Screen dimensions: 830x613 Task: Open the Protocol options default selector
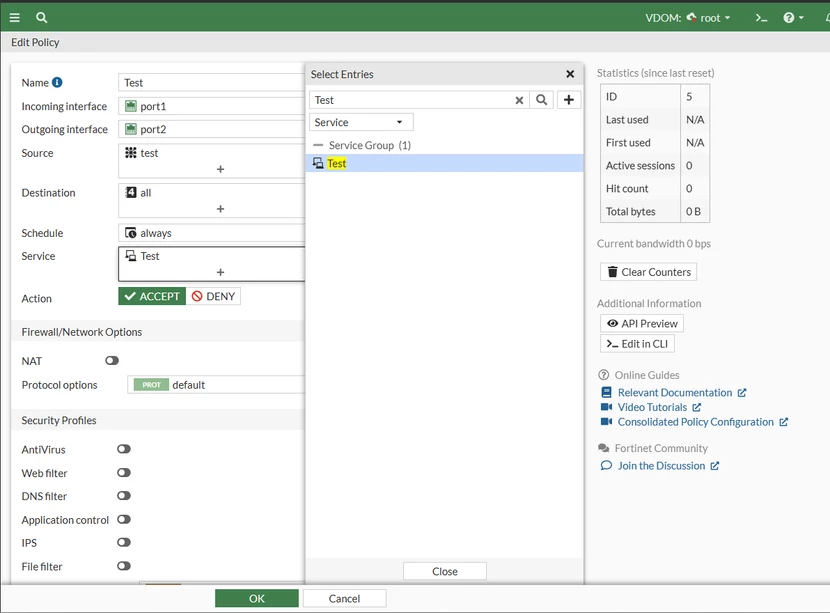coord(216,385)
